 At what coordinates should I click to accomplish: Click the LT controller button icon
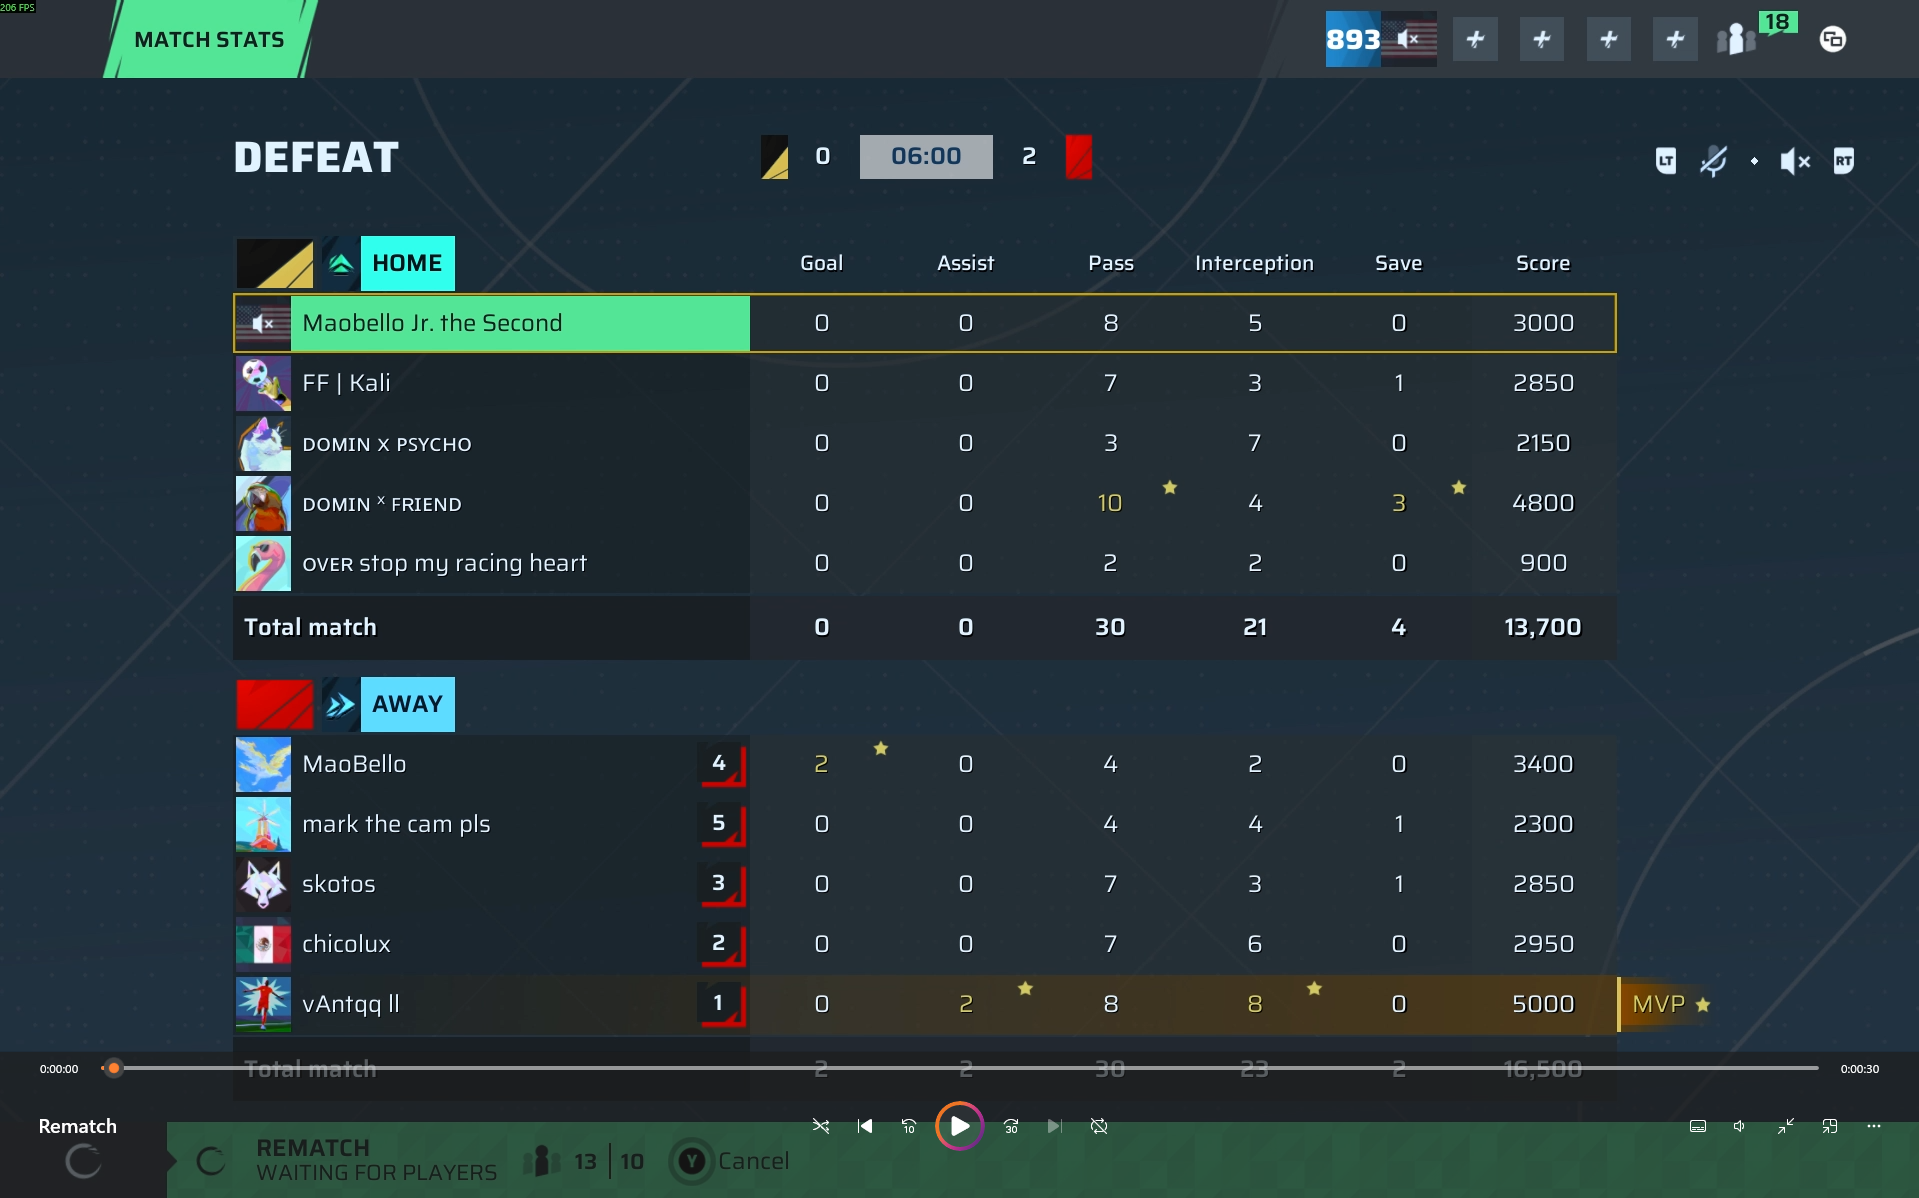(1666, 161)
